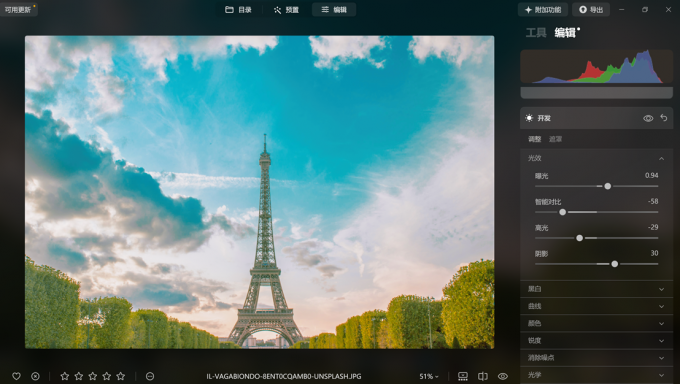Select the 编辑 panel heading tab
The image size is (680, 384).
565,33
